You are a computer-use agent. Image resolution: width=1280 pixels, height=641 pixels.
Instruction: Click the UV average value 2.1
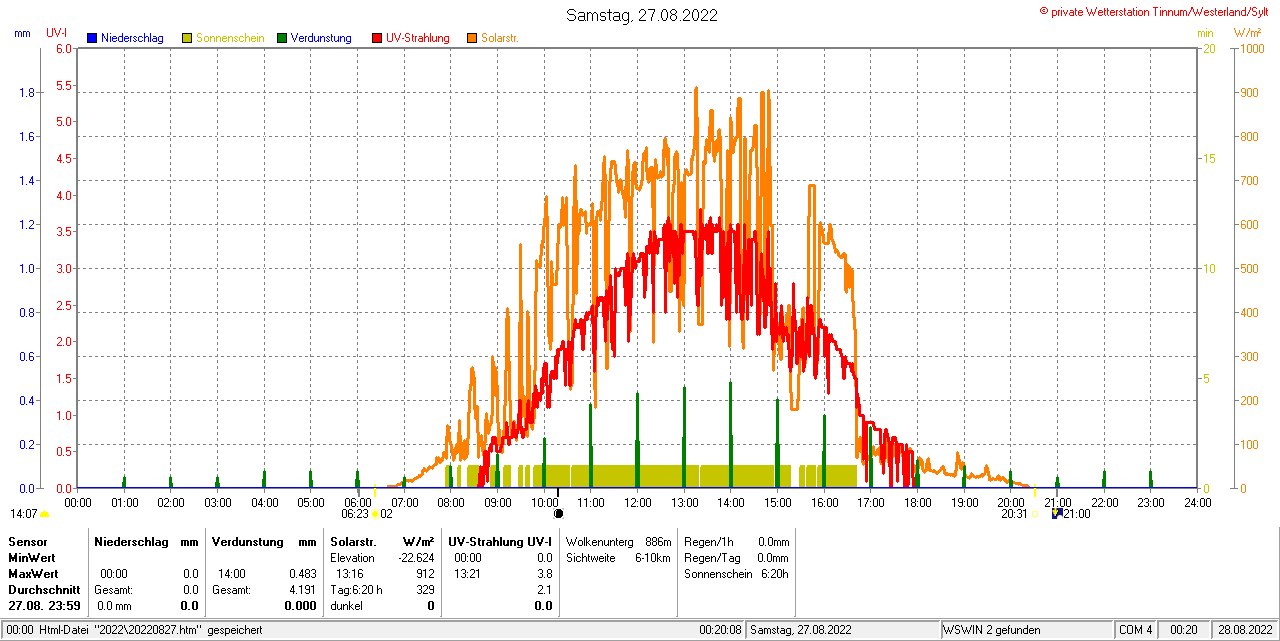544,590
